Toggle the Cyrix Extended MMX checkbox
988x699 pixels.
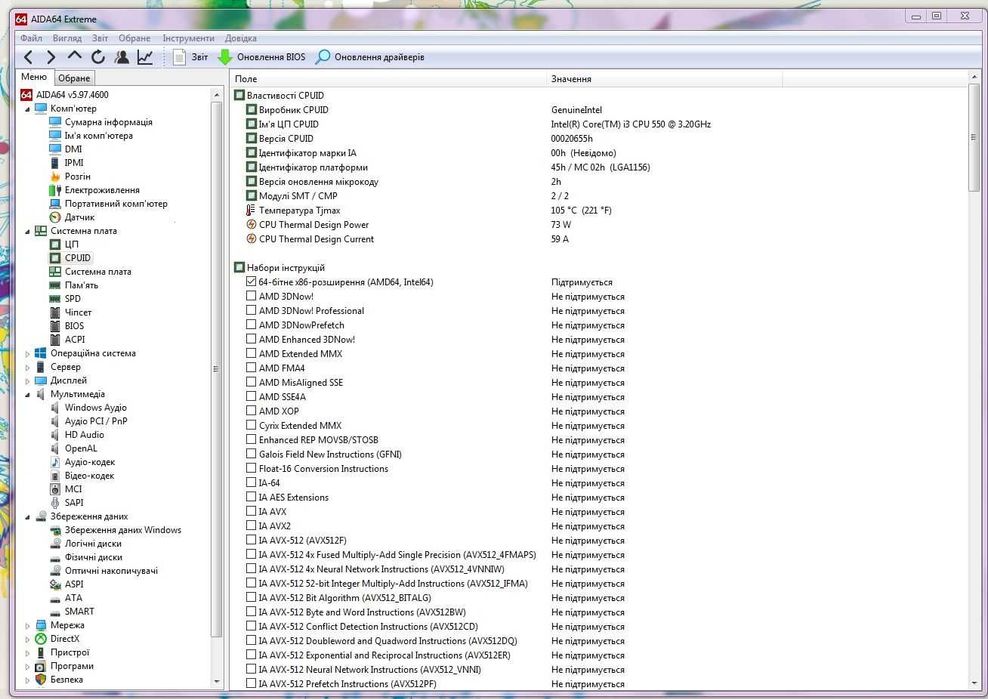pyautogui.click(x=251, y=425)
